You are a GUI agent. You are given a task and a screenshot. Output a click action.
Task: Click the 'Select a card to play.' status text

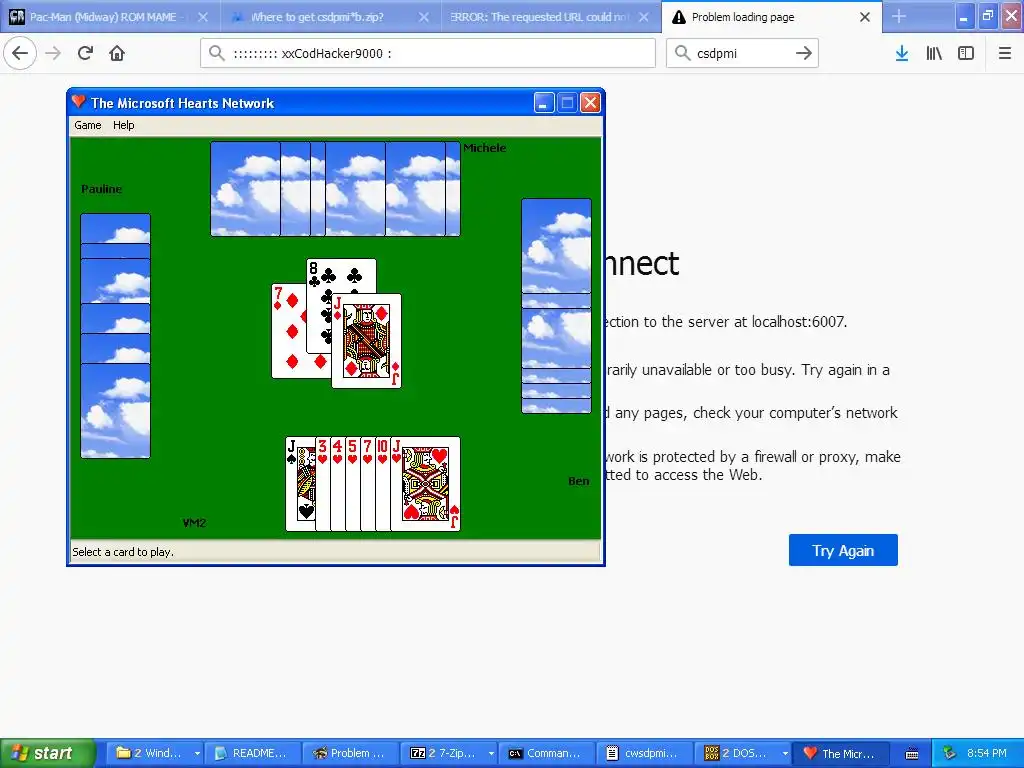click(123, 552)
